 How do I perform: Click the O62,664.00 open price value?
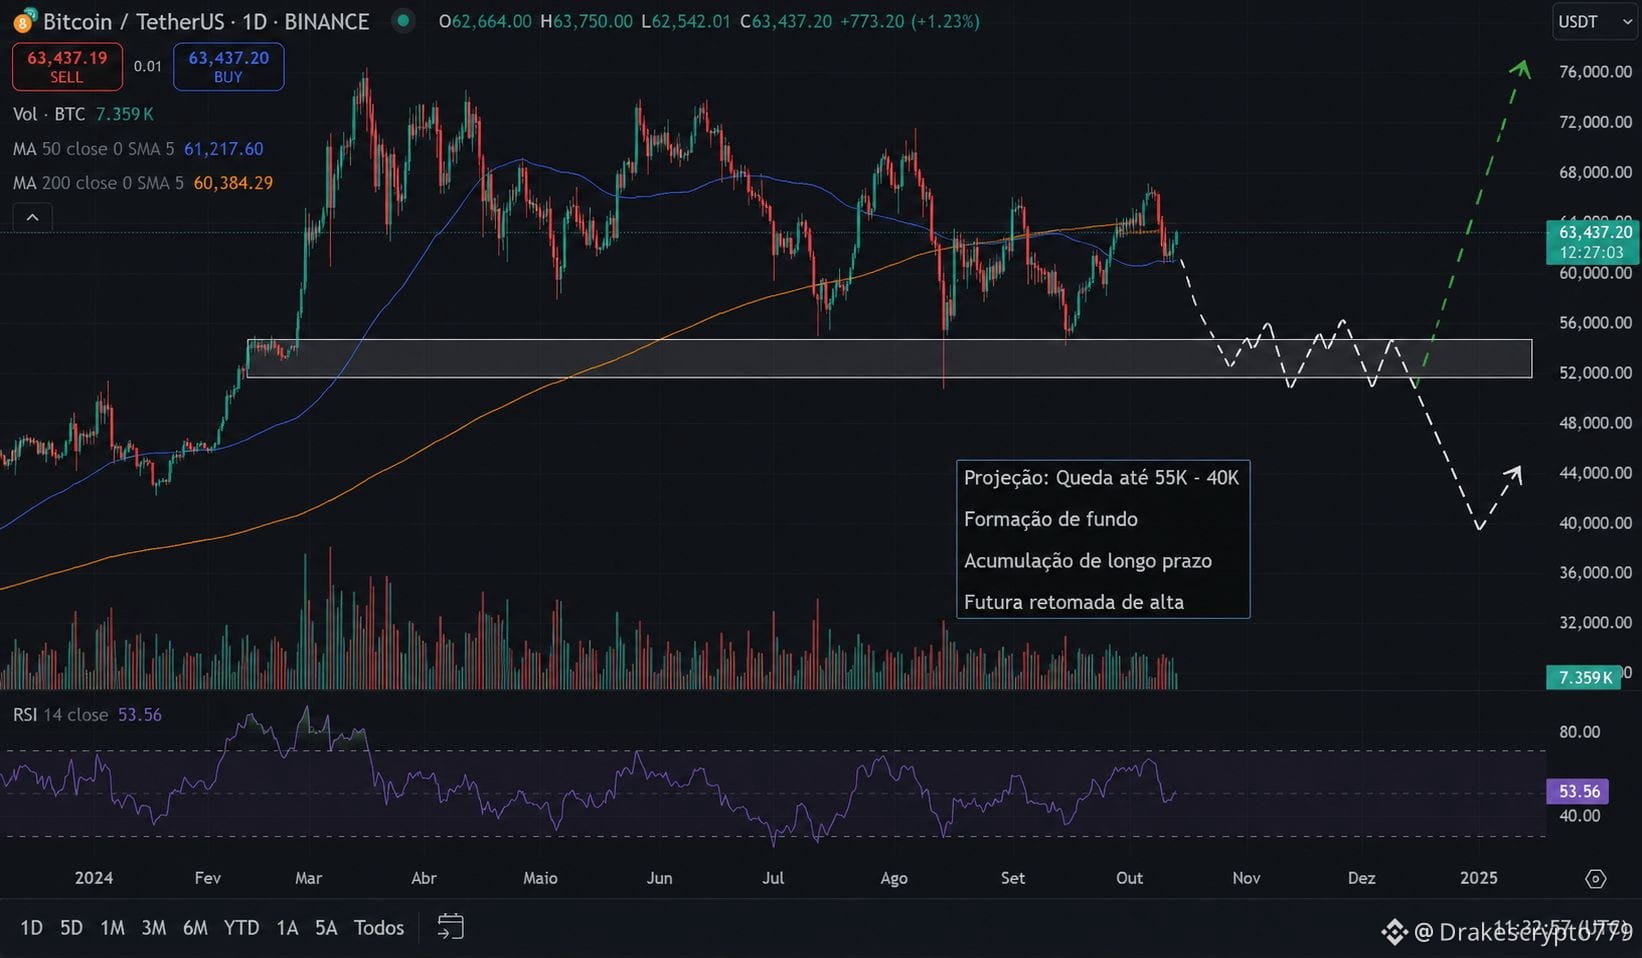pos(485,21)
